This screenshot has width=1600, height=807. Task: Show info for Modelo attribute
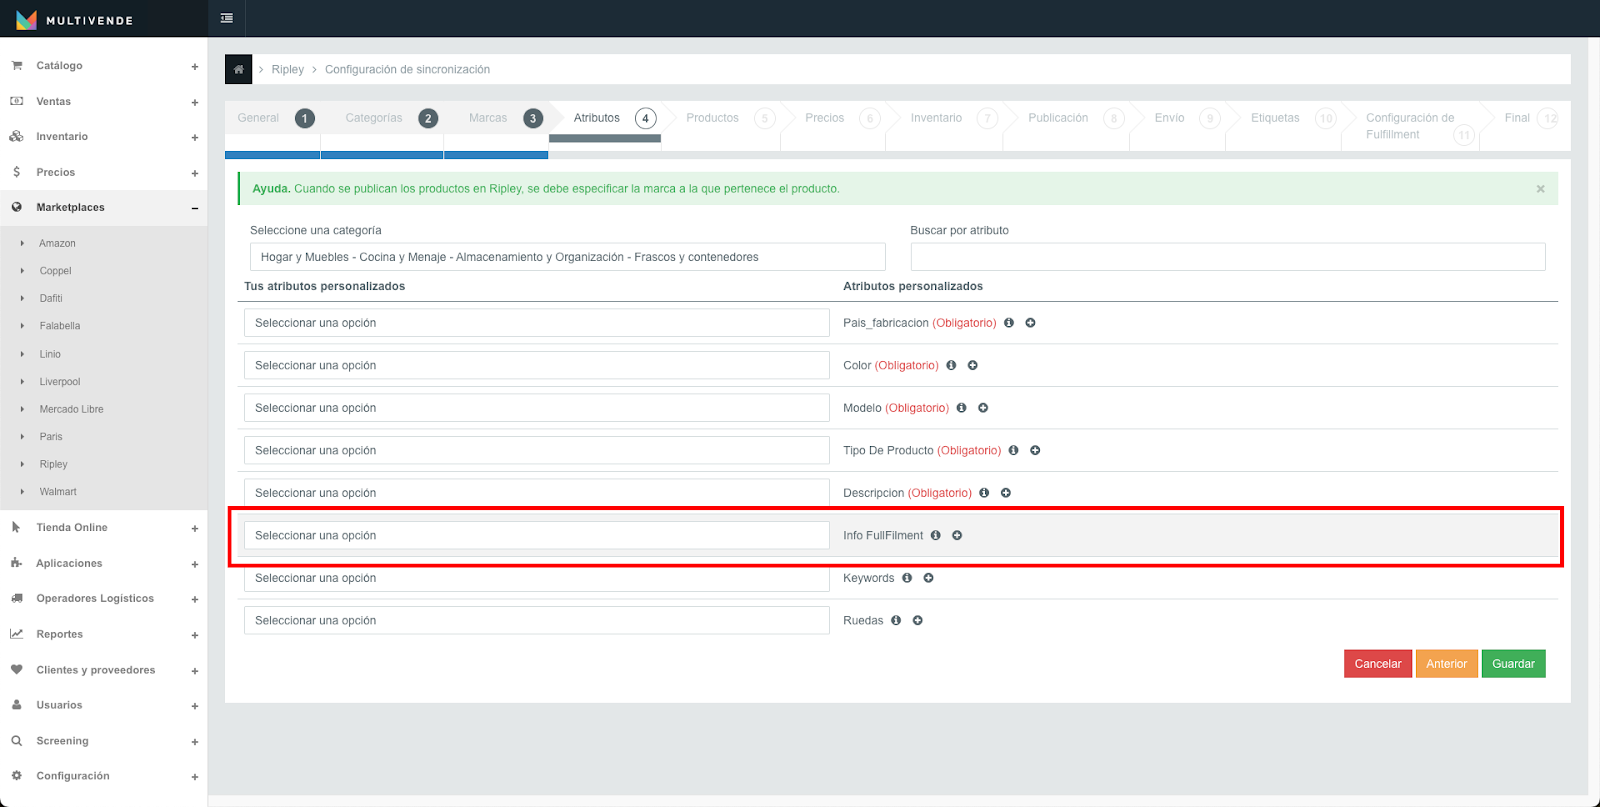click(x=961, y=408)
